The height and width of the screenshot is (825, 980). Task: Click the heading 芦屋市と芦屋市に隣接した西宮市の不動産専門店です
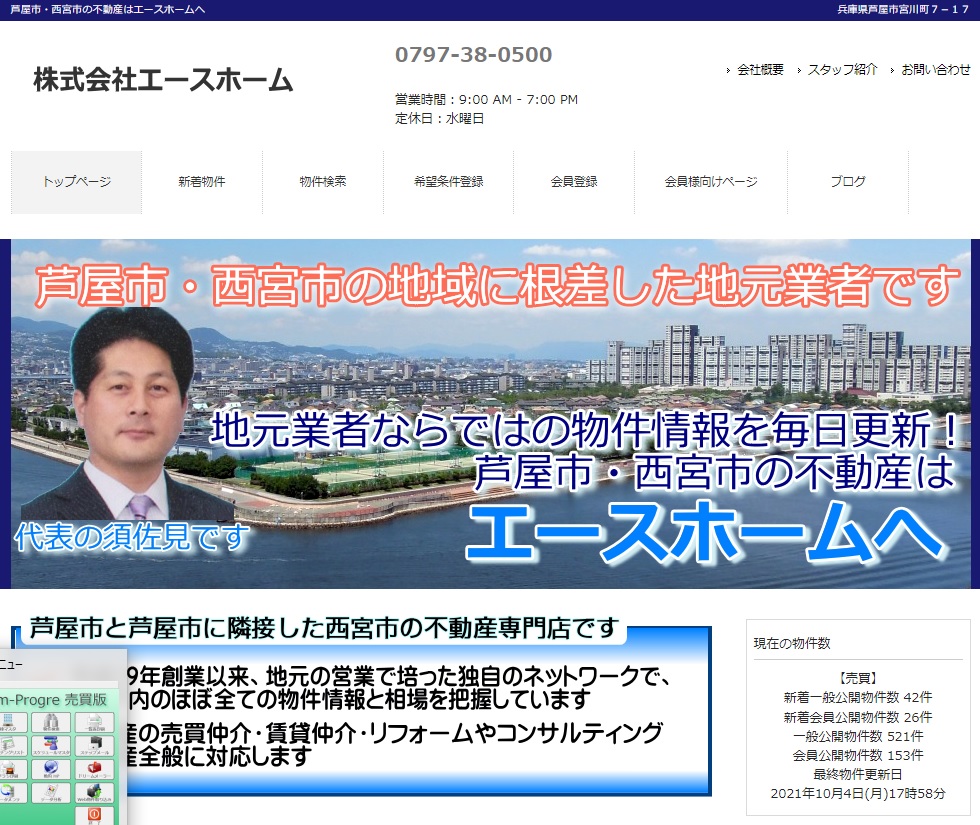[323, 628]
